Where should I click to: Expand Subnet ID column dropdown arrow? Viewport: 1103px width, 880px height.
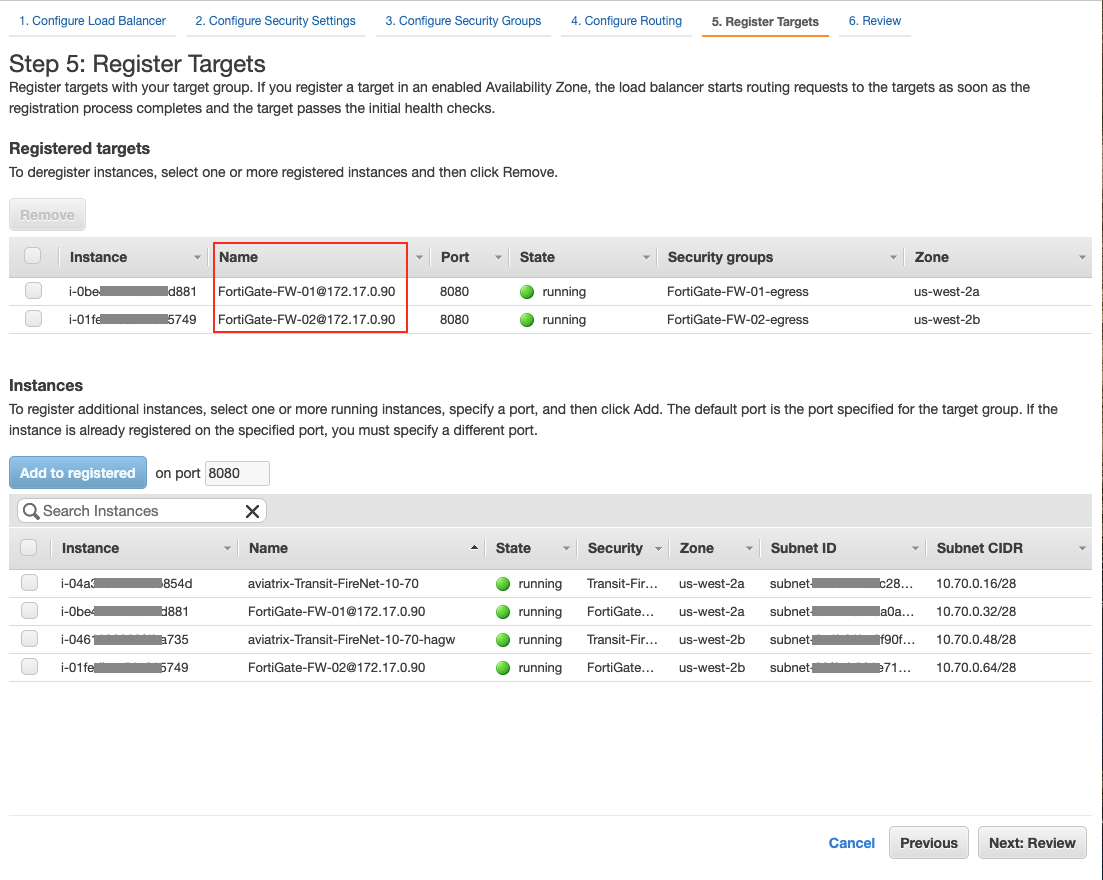point(914,549)
